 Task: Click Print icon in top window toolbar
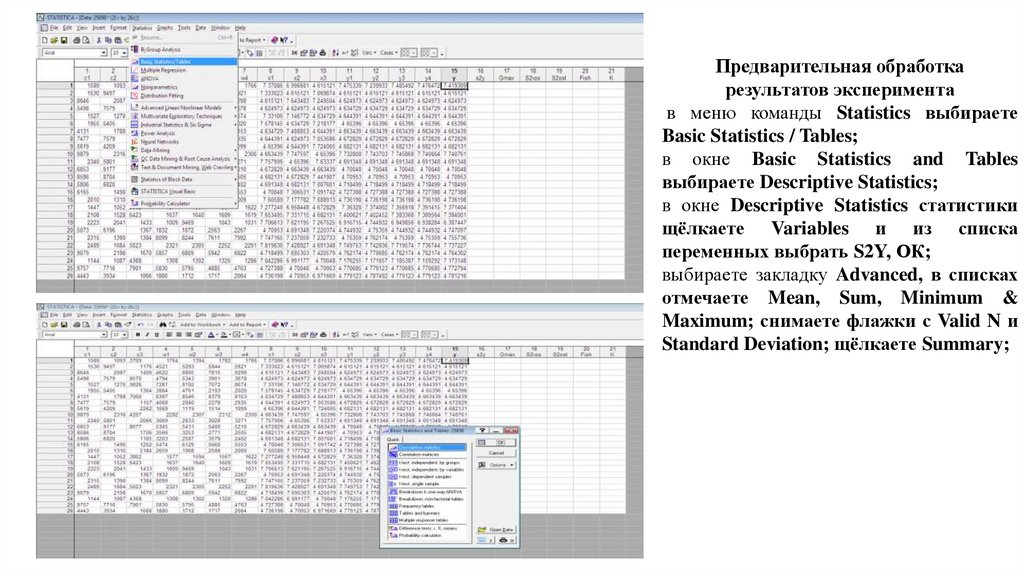pyautogui.click(x=76, y=40)
